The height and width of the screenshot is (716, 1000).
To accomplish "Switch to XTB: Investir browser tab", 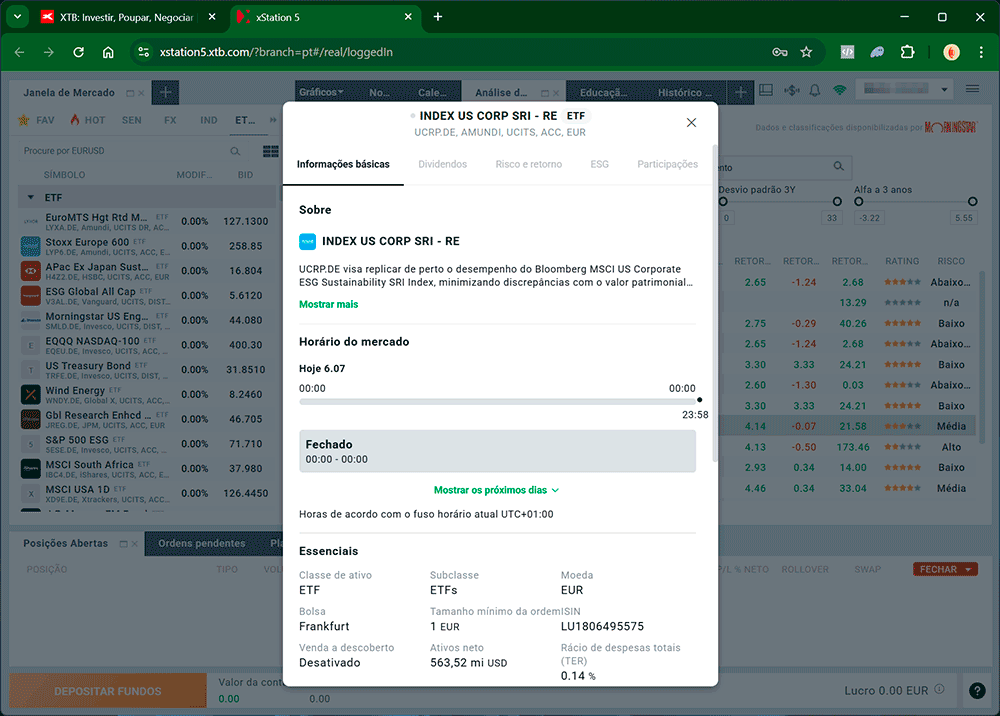I will 127,17.
